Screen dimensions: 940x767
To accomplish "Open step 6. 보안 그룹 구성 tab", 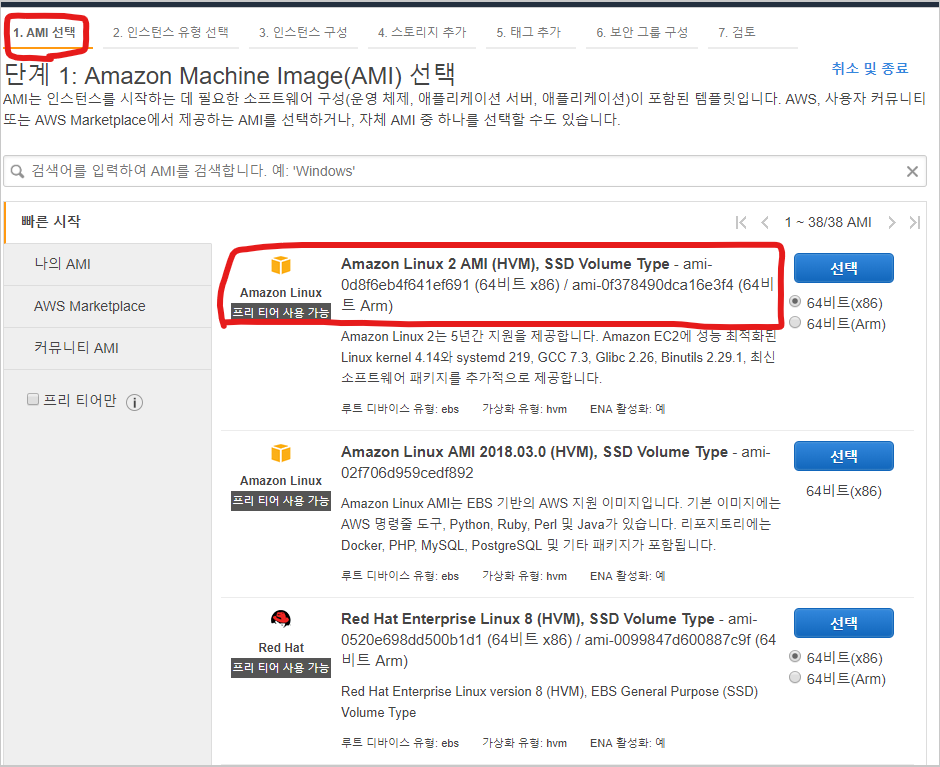I will [x=642, y=32].
